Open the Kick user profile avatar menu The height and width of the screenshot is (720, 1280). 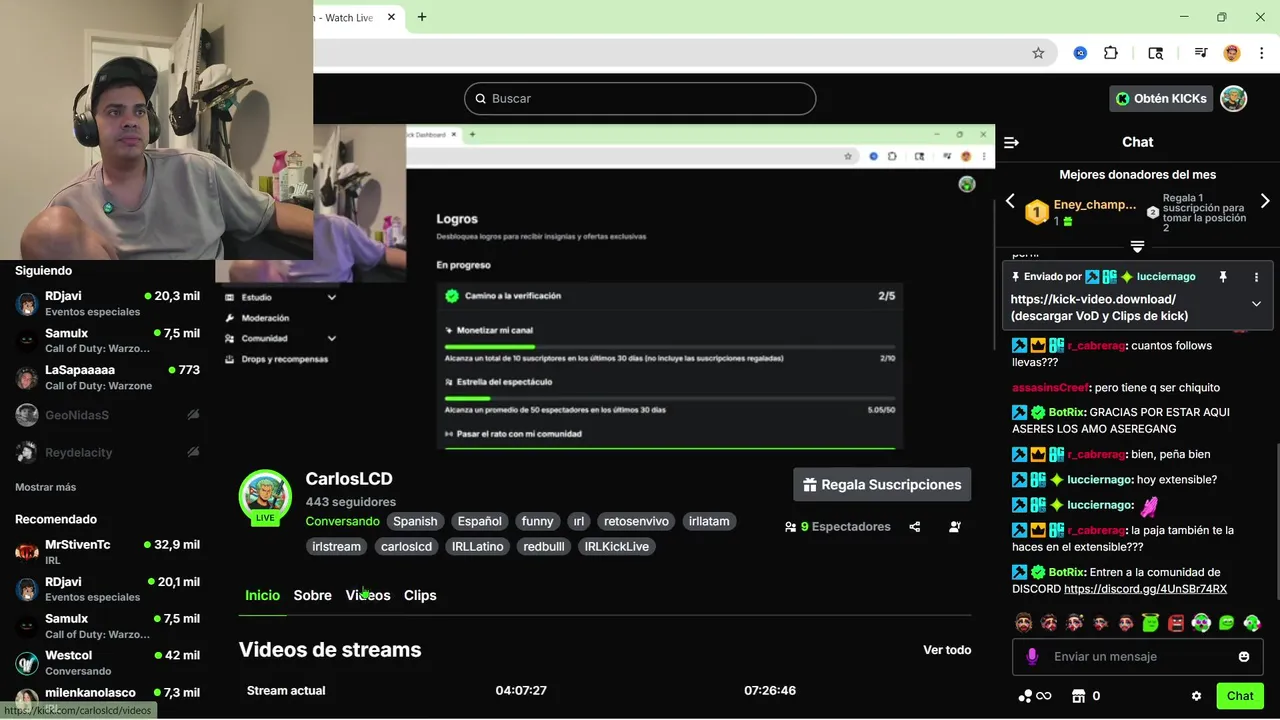[1234, 98]
